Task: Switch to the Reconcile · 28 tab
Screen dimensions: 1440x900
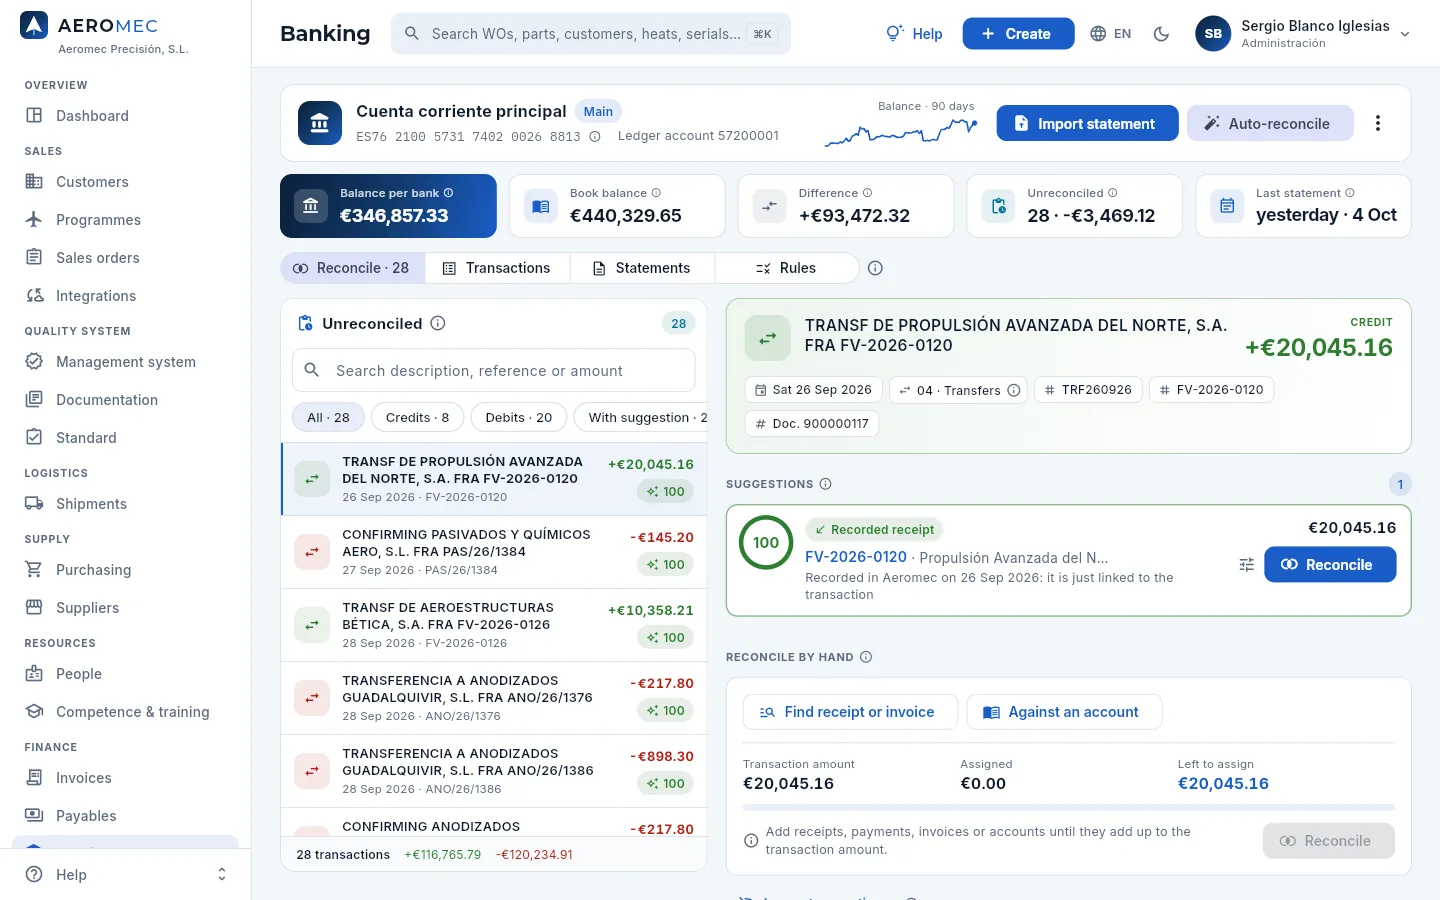Action: tap(352, 268)
